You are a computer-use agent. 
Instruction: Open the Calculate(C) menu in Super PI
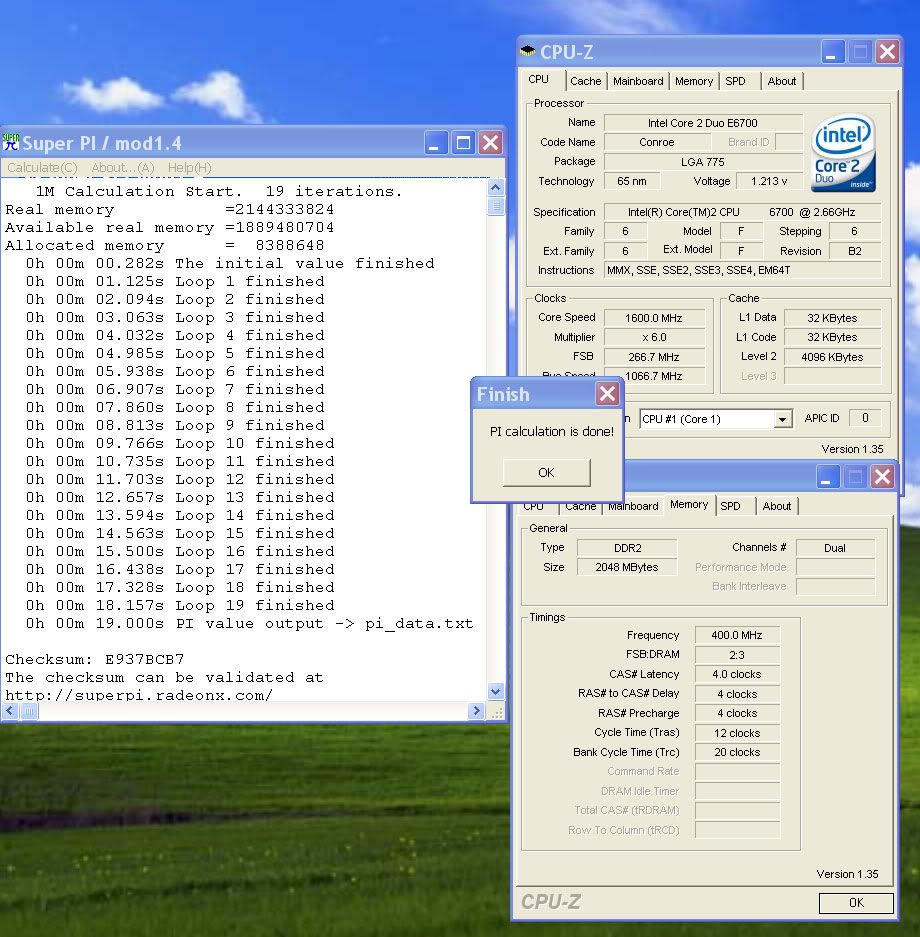(42, 168)
